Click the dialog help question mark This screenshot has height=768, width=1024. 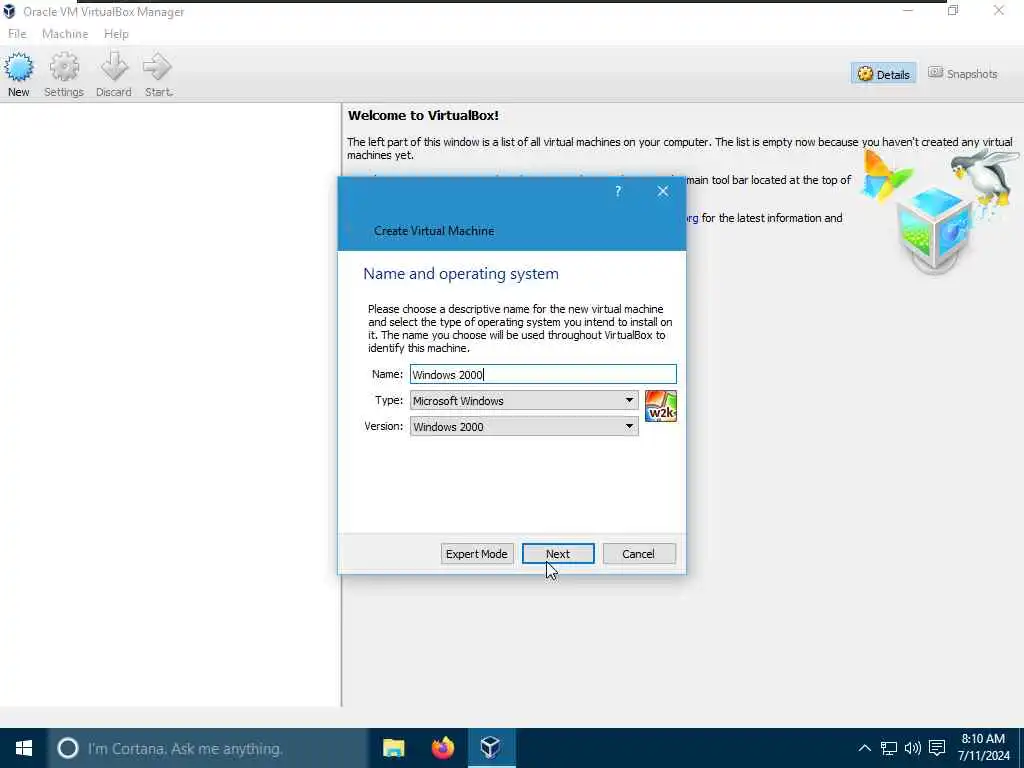[x=618, y=191]
